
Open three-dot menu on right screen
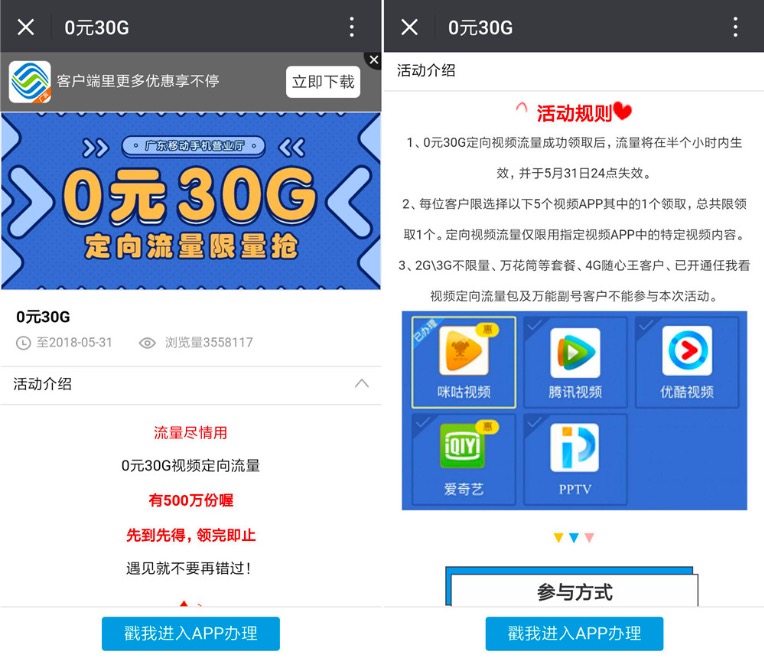(x=735, y=27)
